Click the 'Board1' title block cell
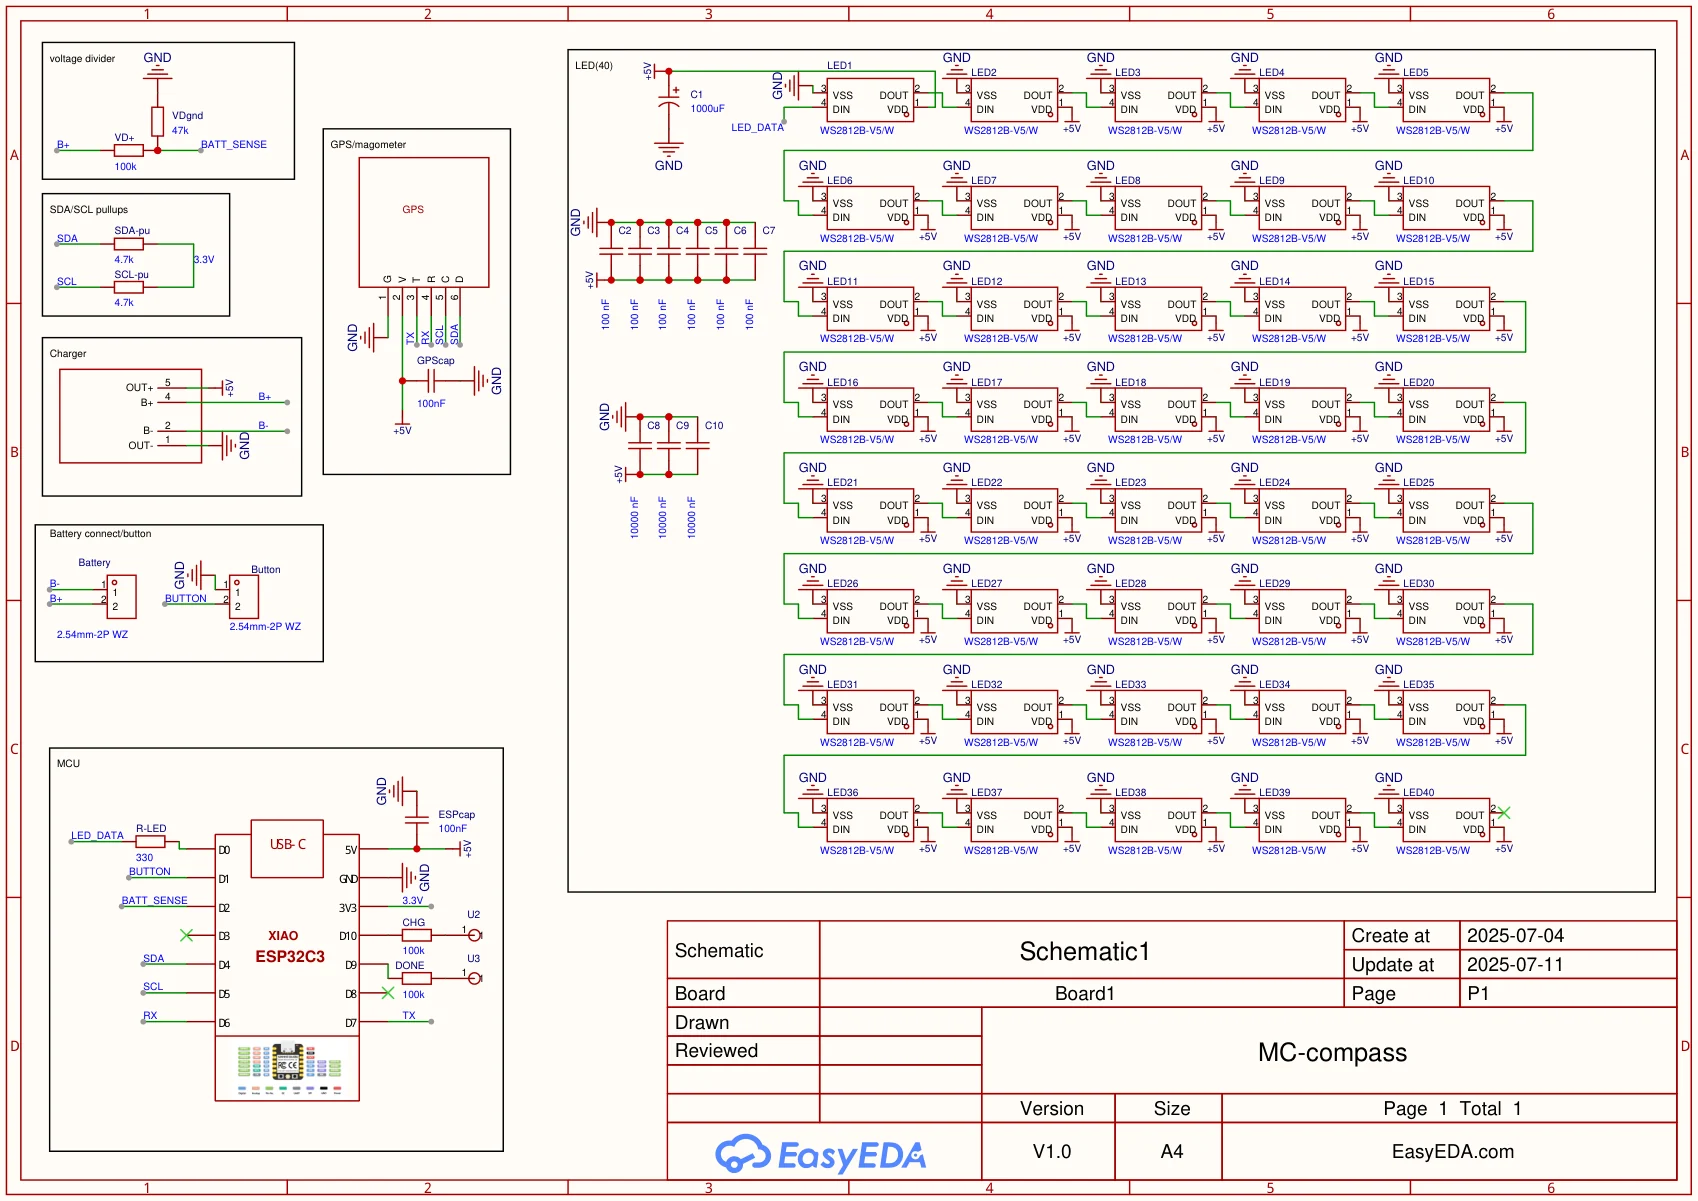This screenshot has height=1201, width=1698. click(x=1084, y=994)
